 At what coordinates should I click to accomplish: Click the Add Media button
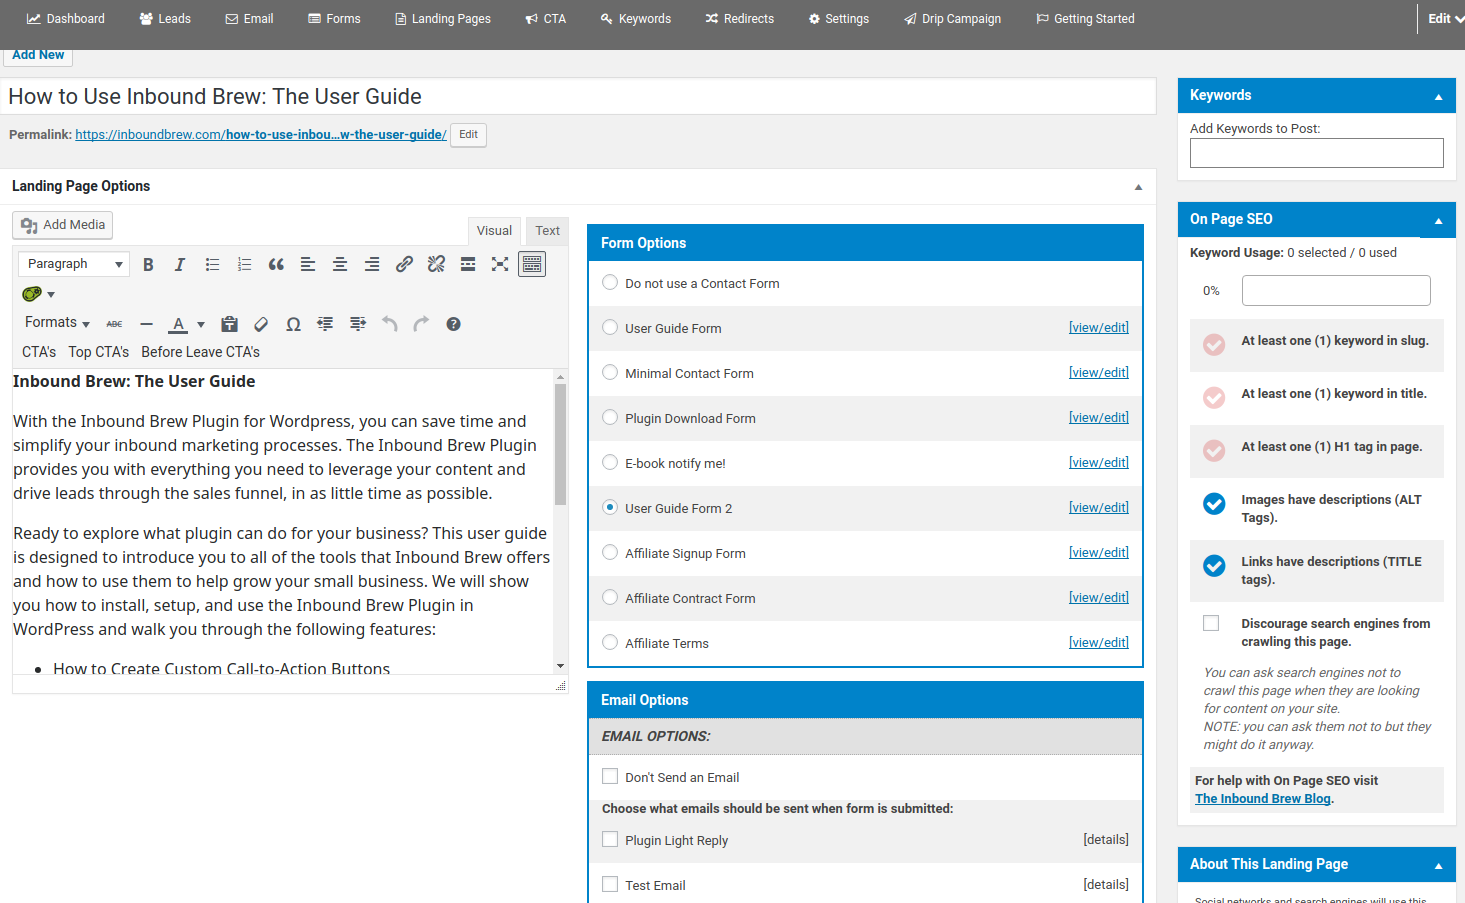pyautogui.click(x=63, y=225)
